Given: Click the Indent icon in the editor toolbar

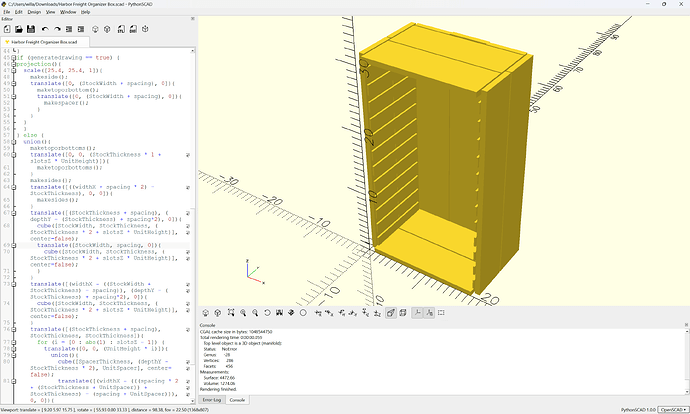Looking at the screenshot, I should (x=81, y=29).
